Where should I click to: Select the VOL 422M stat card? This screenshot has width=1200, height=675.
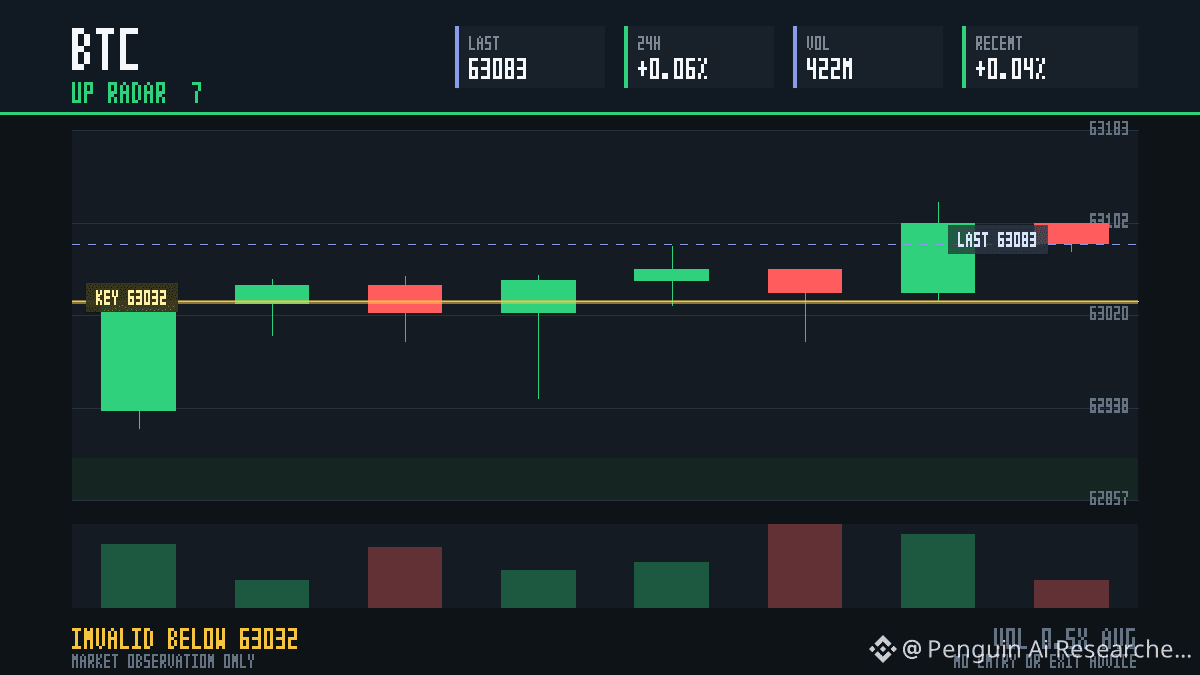pyautogui.click(x=868, y=57)
